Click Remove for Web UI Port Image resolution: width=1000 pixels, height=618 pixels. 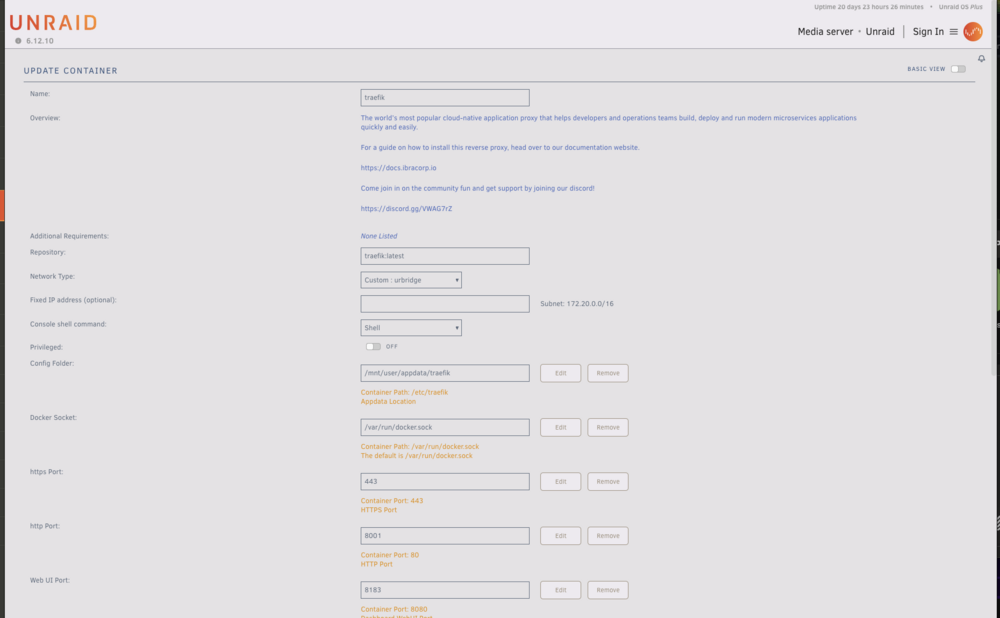coord(608,590)
